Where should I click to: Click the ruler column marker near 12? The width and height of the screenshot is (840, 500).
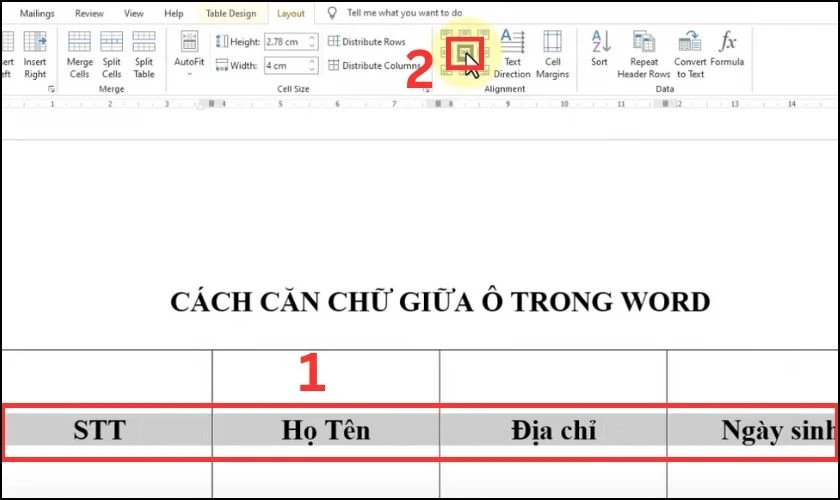tap(665, 103)
